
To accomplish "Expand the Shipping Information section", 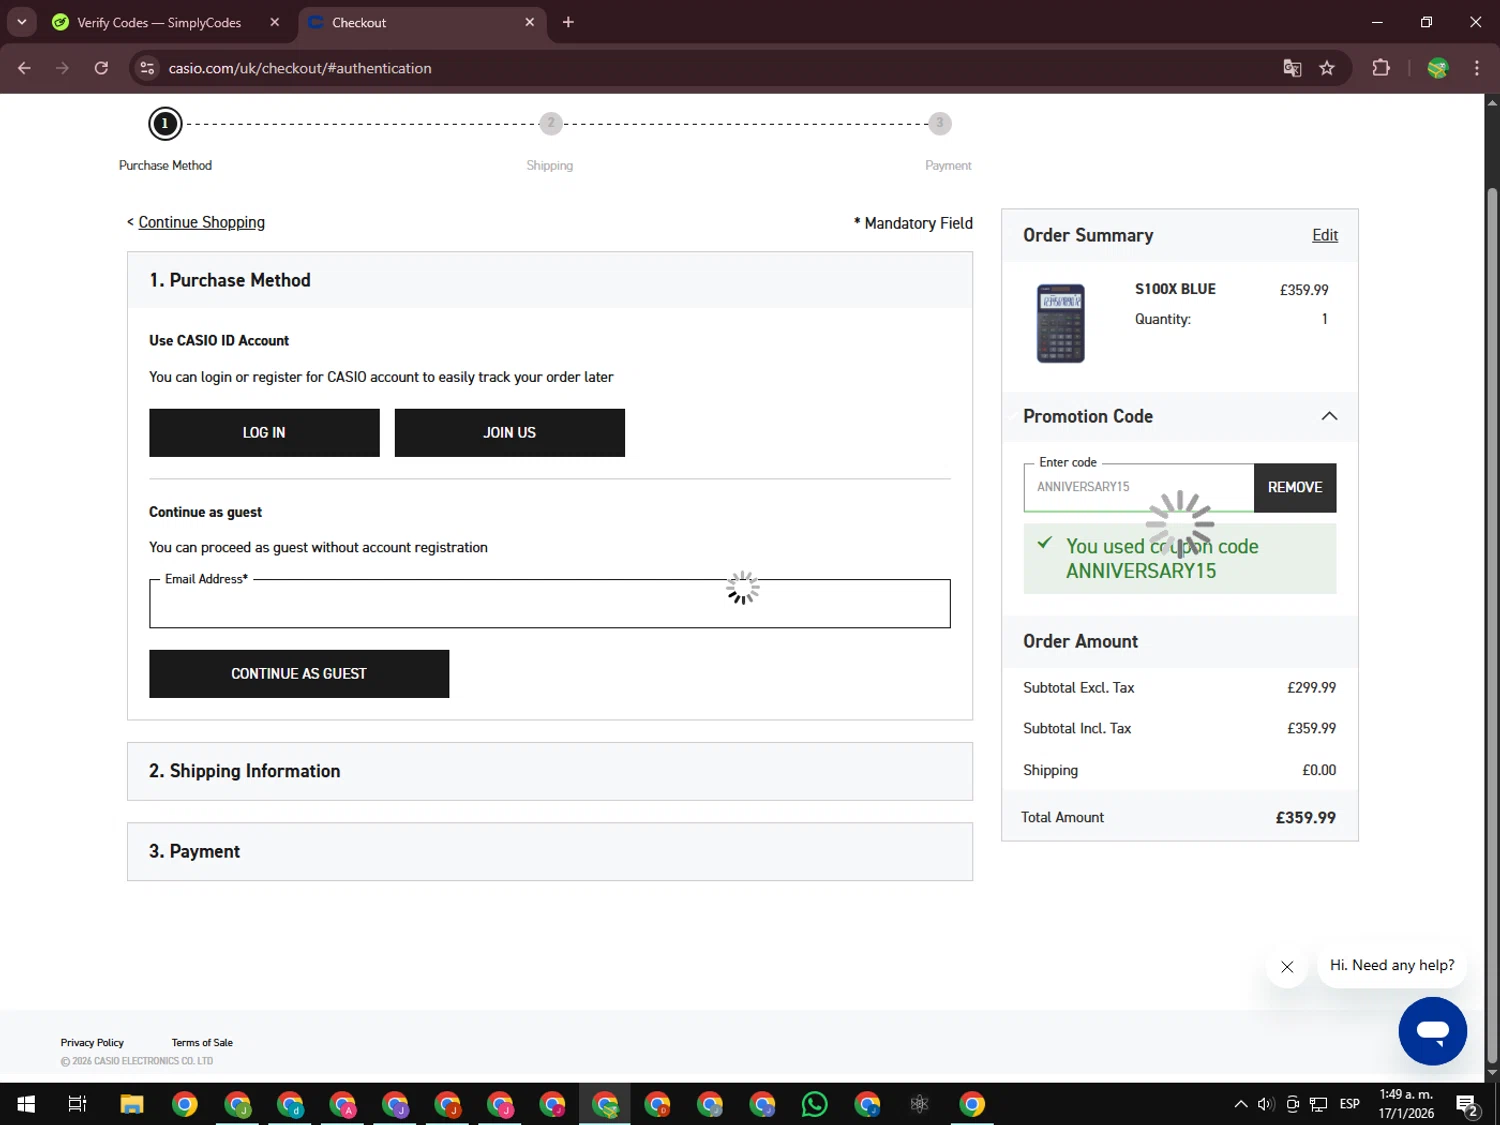I will point(549,771).
